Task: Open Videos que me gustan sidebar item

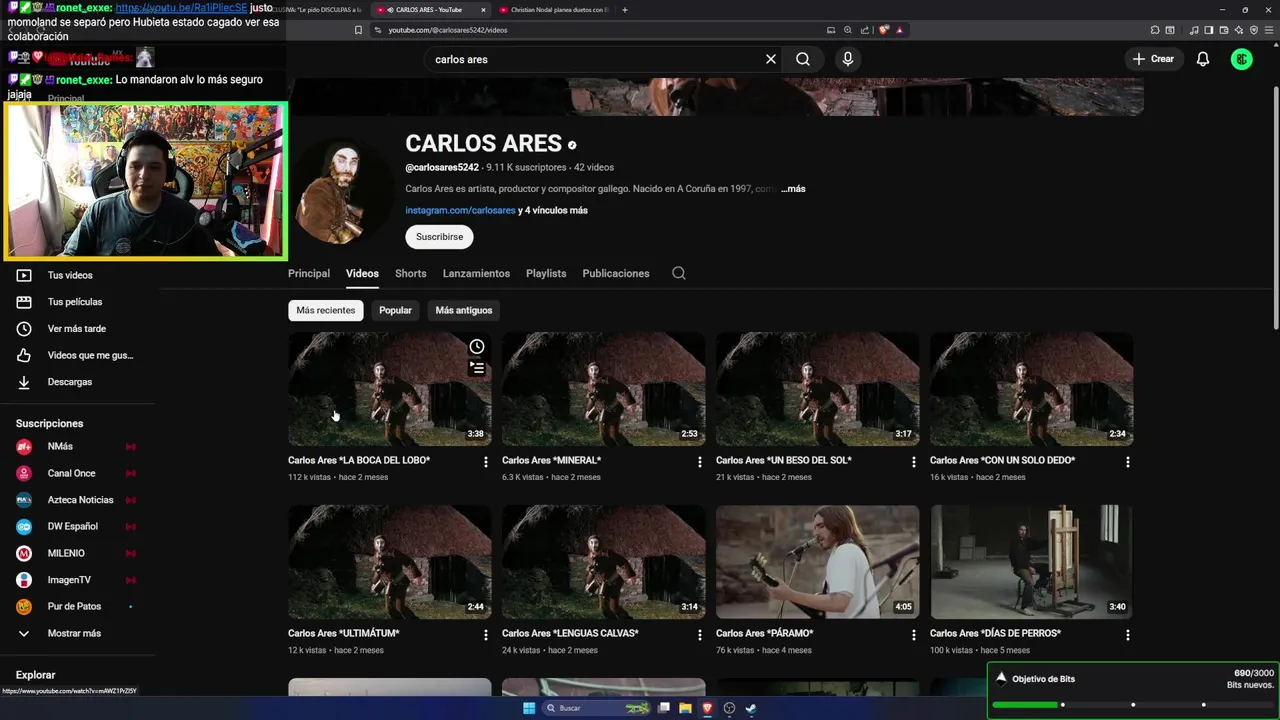Action: click(x=90, y=355)
